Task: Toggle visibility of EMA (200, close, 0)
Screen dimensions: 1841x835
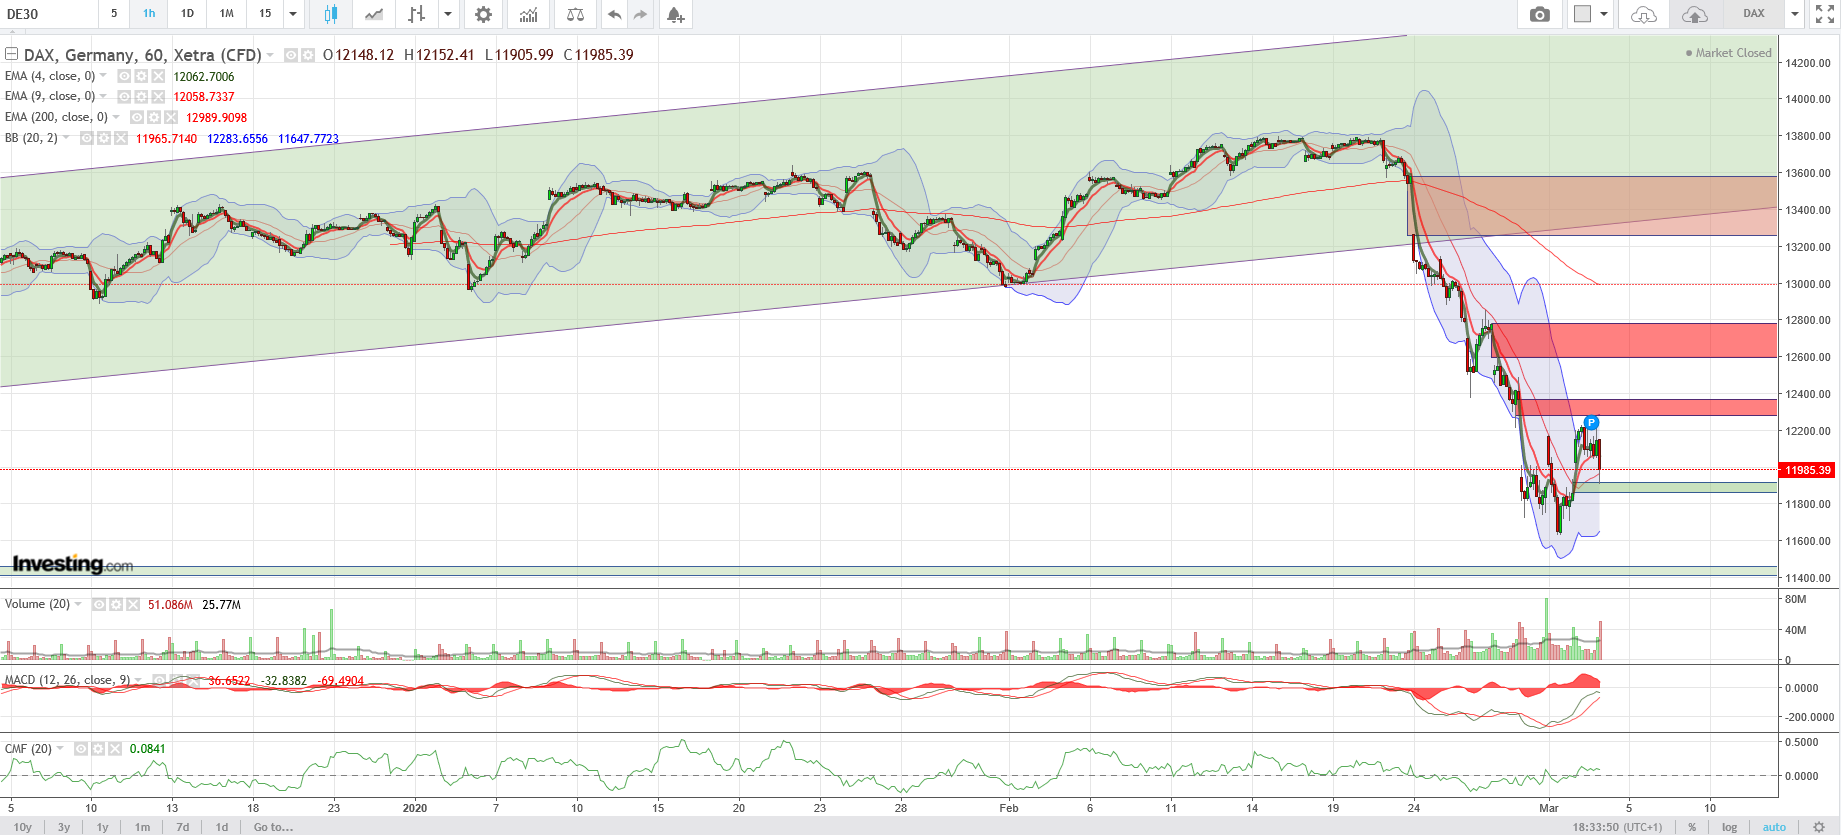Action: click(x=137, y=117)
